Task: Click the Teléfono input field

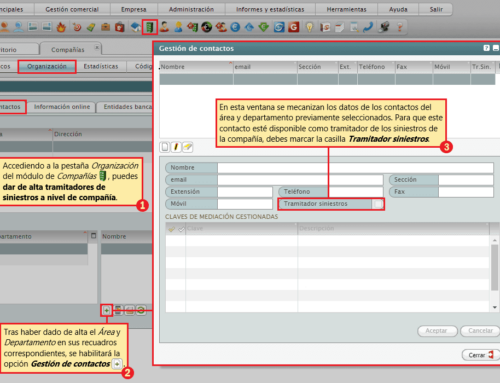Action: point(355,192)
